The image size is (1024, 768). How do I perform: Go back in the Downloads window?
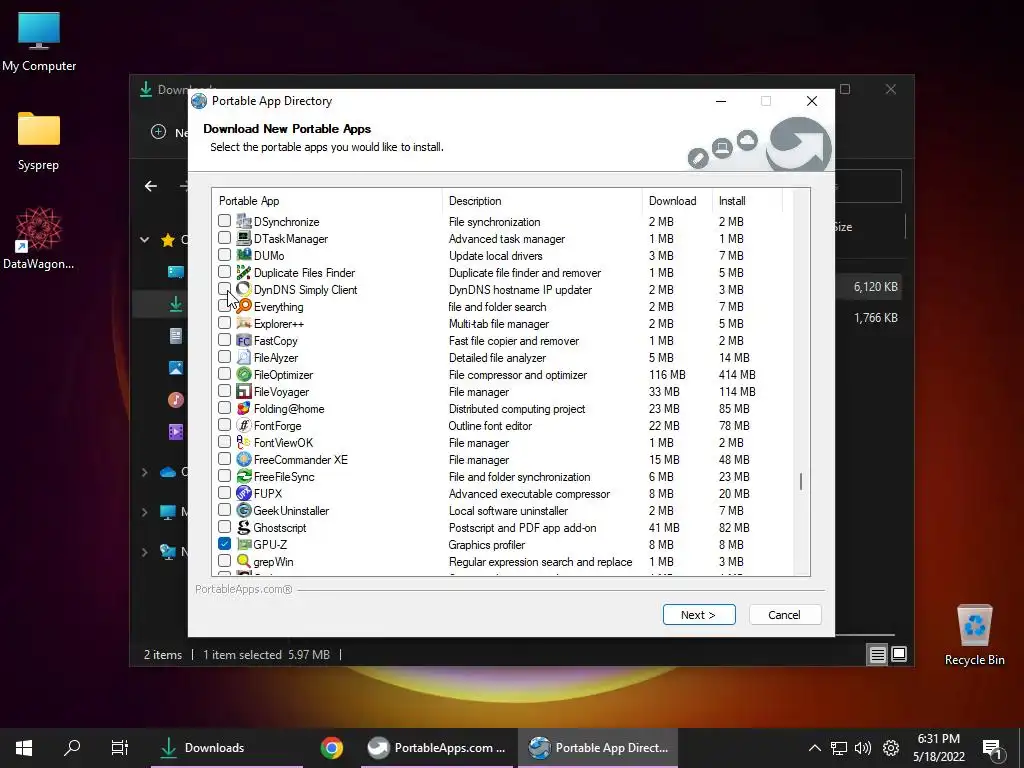[151, 186]
